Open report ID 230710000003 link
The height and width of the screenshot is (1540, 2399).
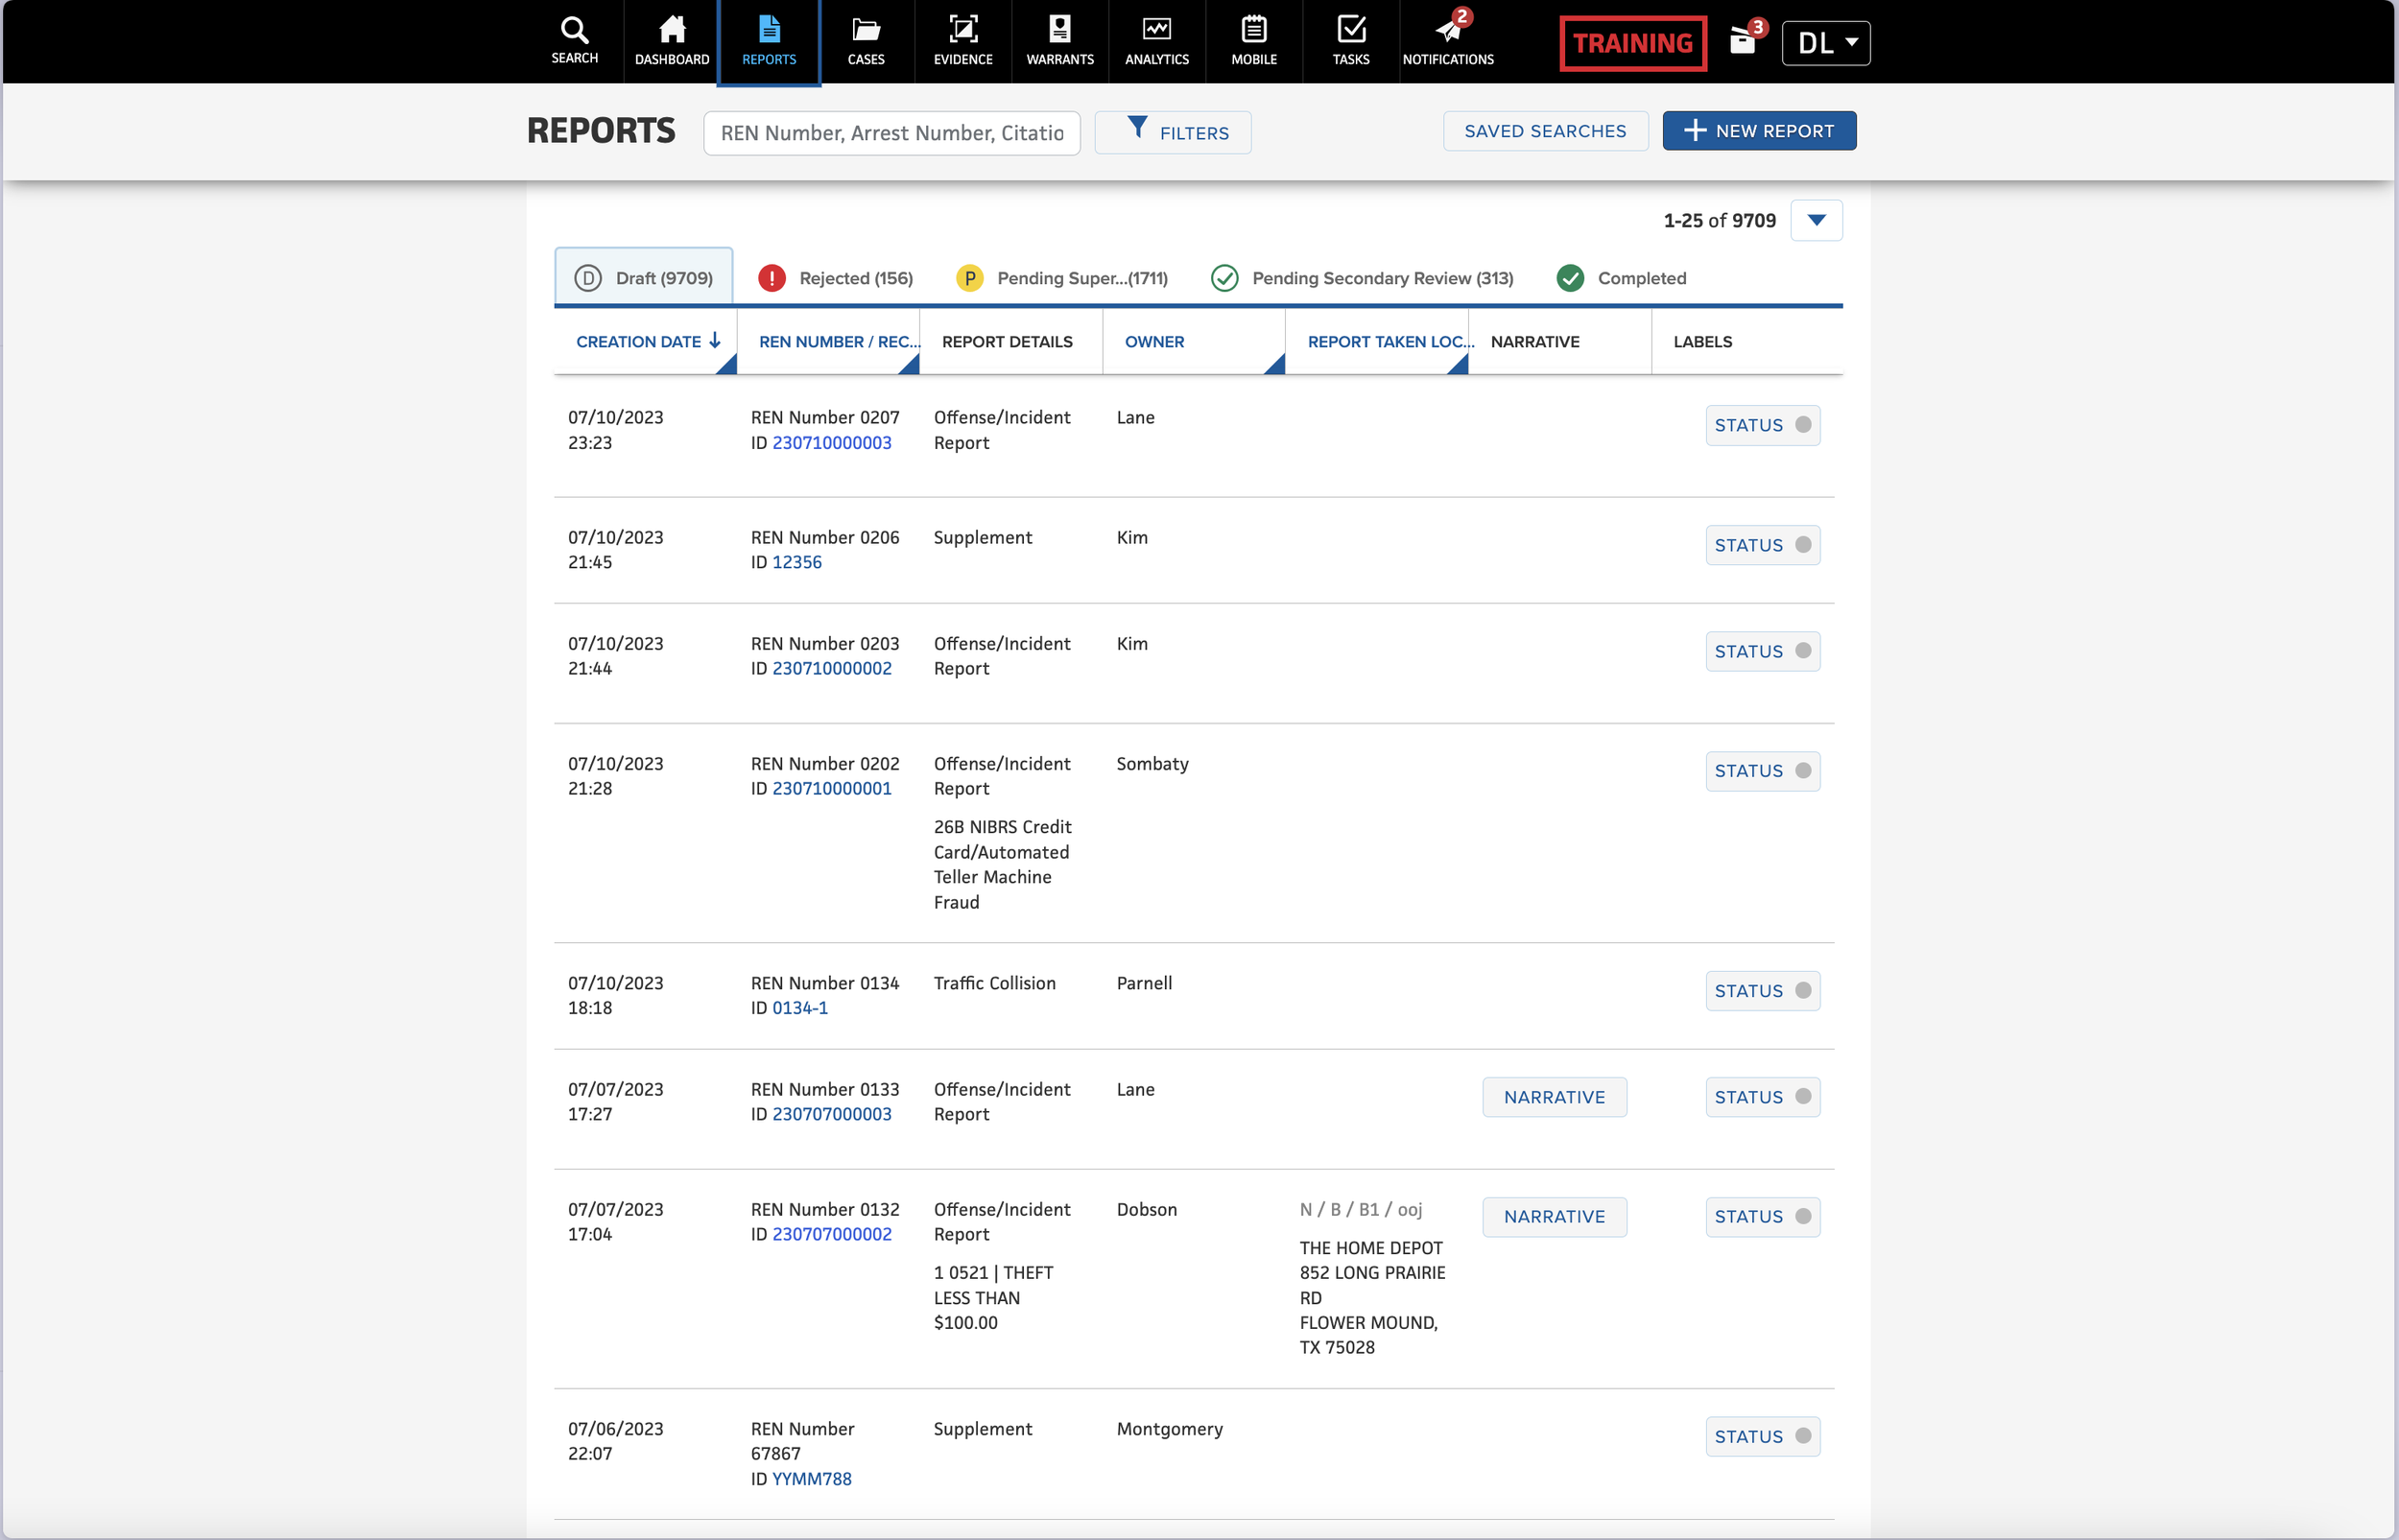831,442
